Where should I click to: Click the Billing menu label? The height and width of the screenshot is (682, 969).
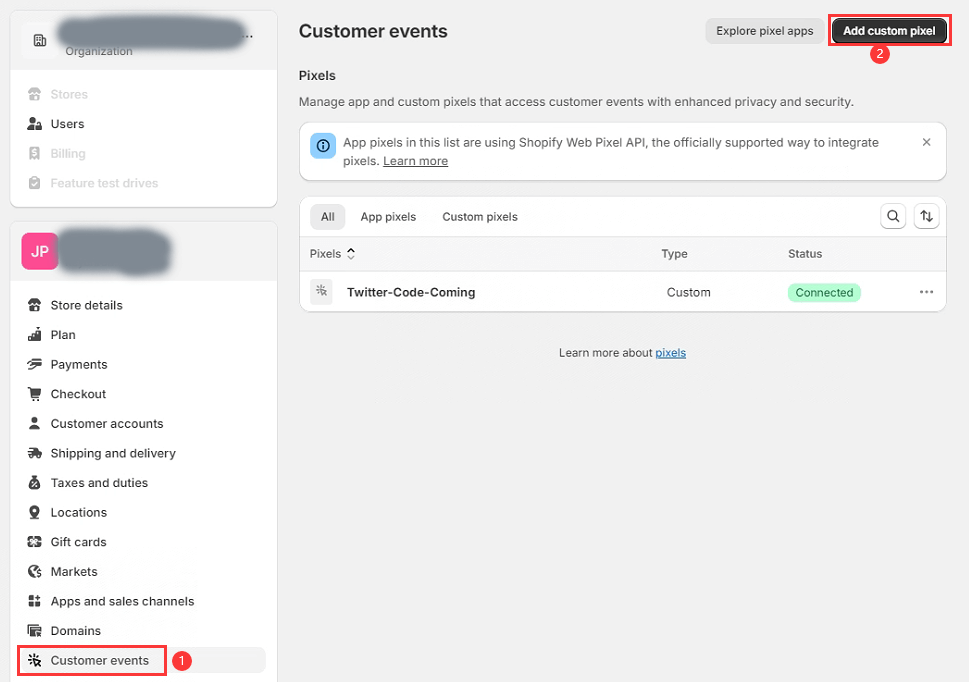click(68, 154)
